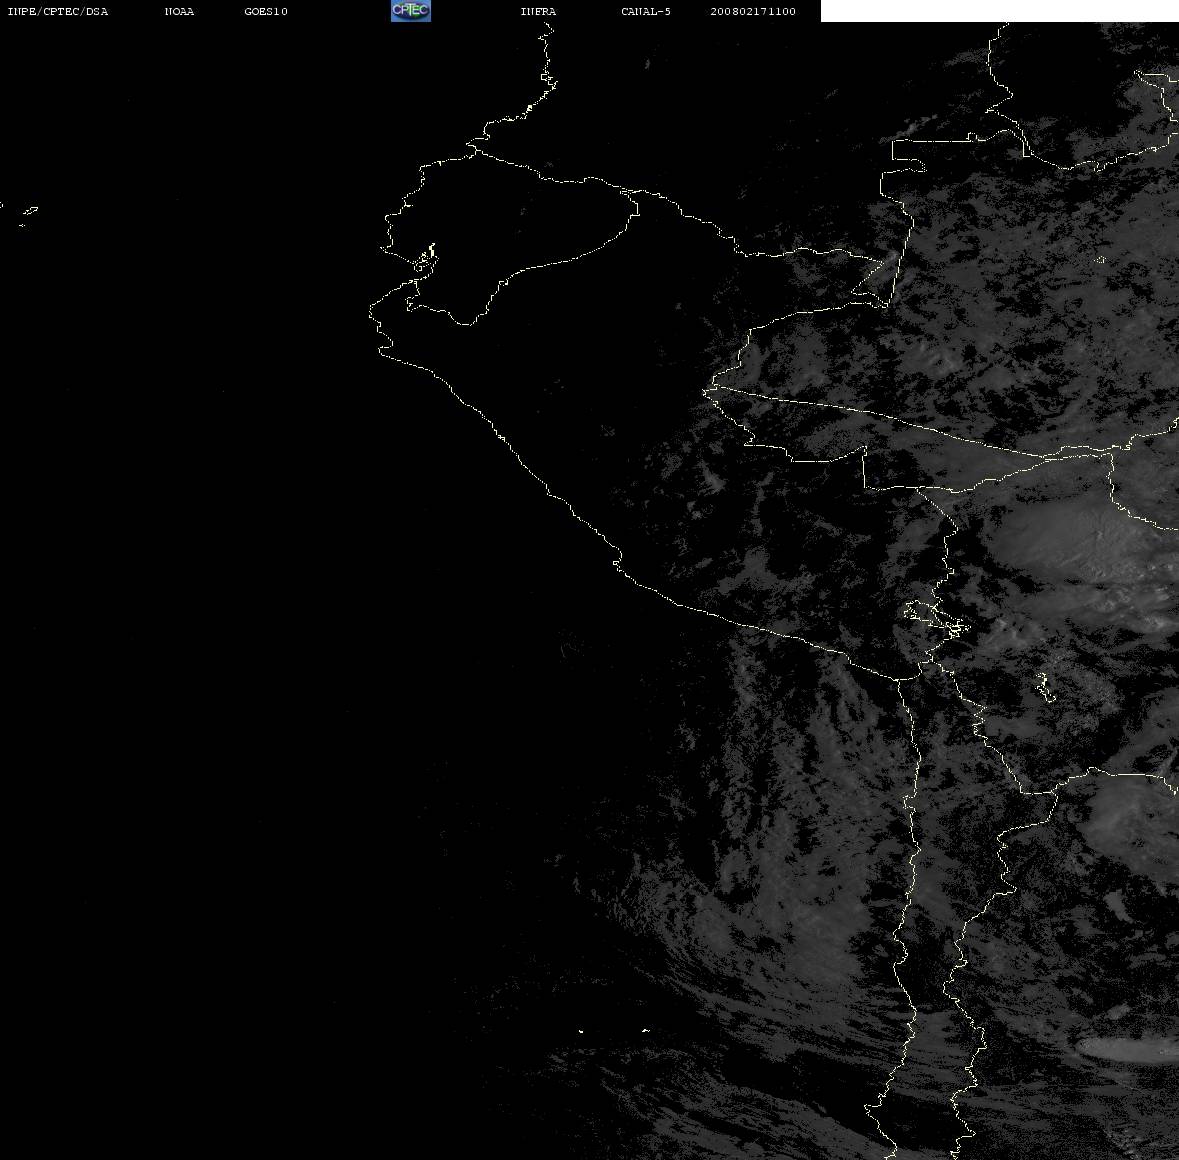This screenshot has width=1179, height=1160.
Task: Click the 200802171100 timestamp
Action: point(753,11)
